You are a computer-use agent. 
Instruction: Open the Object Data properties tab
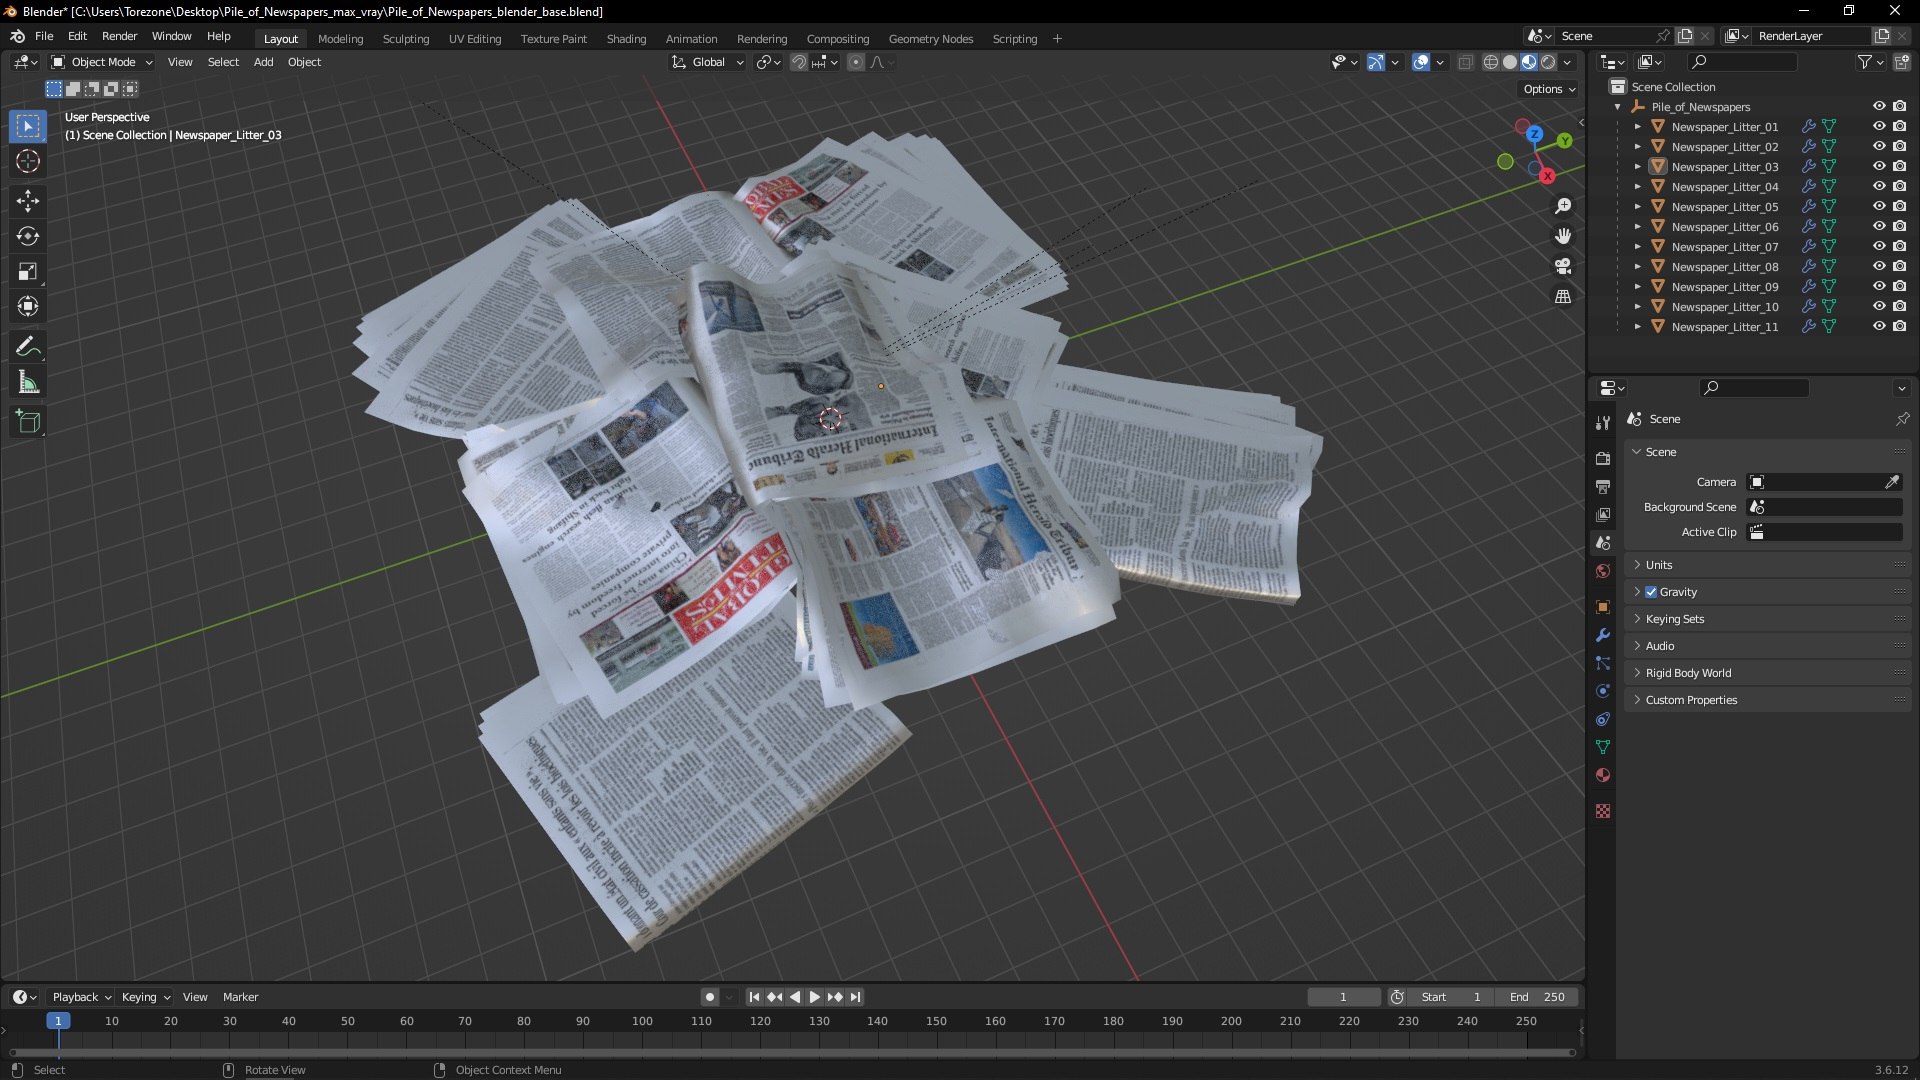click(1603, 747)
